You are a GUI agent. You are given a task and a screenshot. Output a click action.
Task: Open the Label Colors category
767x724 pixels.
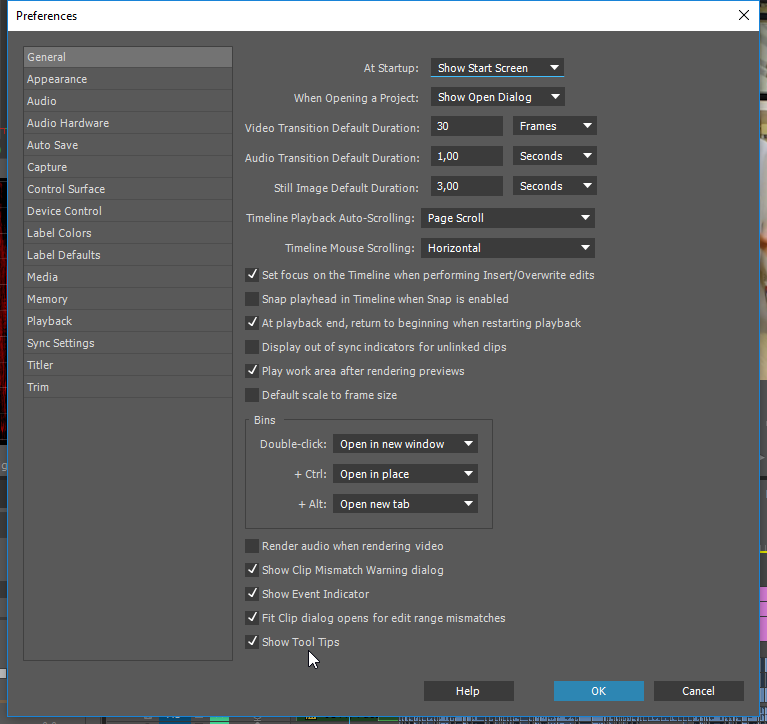pyautogui.click(x=128, y=233)
